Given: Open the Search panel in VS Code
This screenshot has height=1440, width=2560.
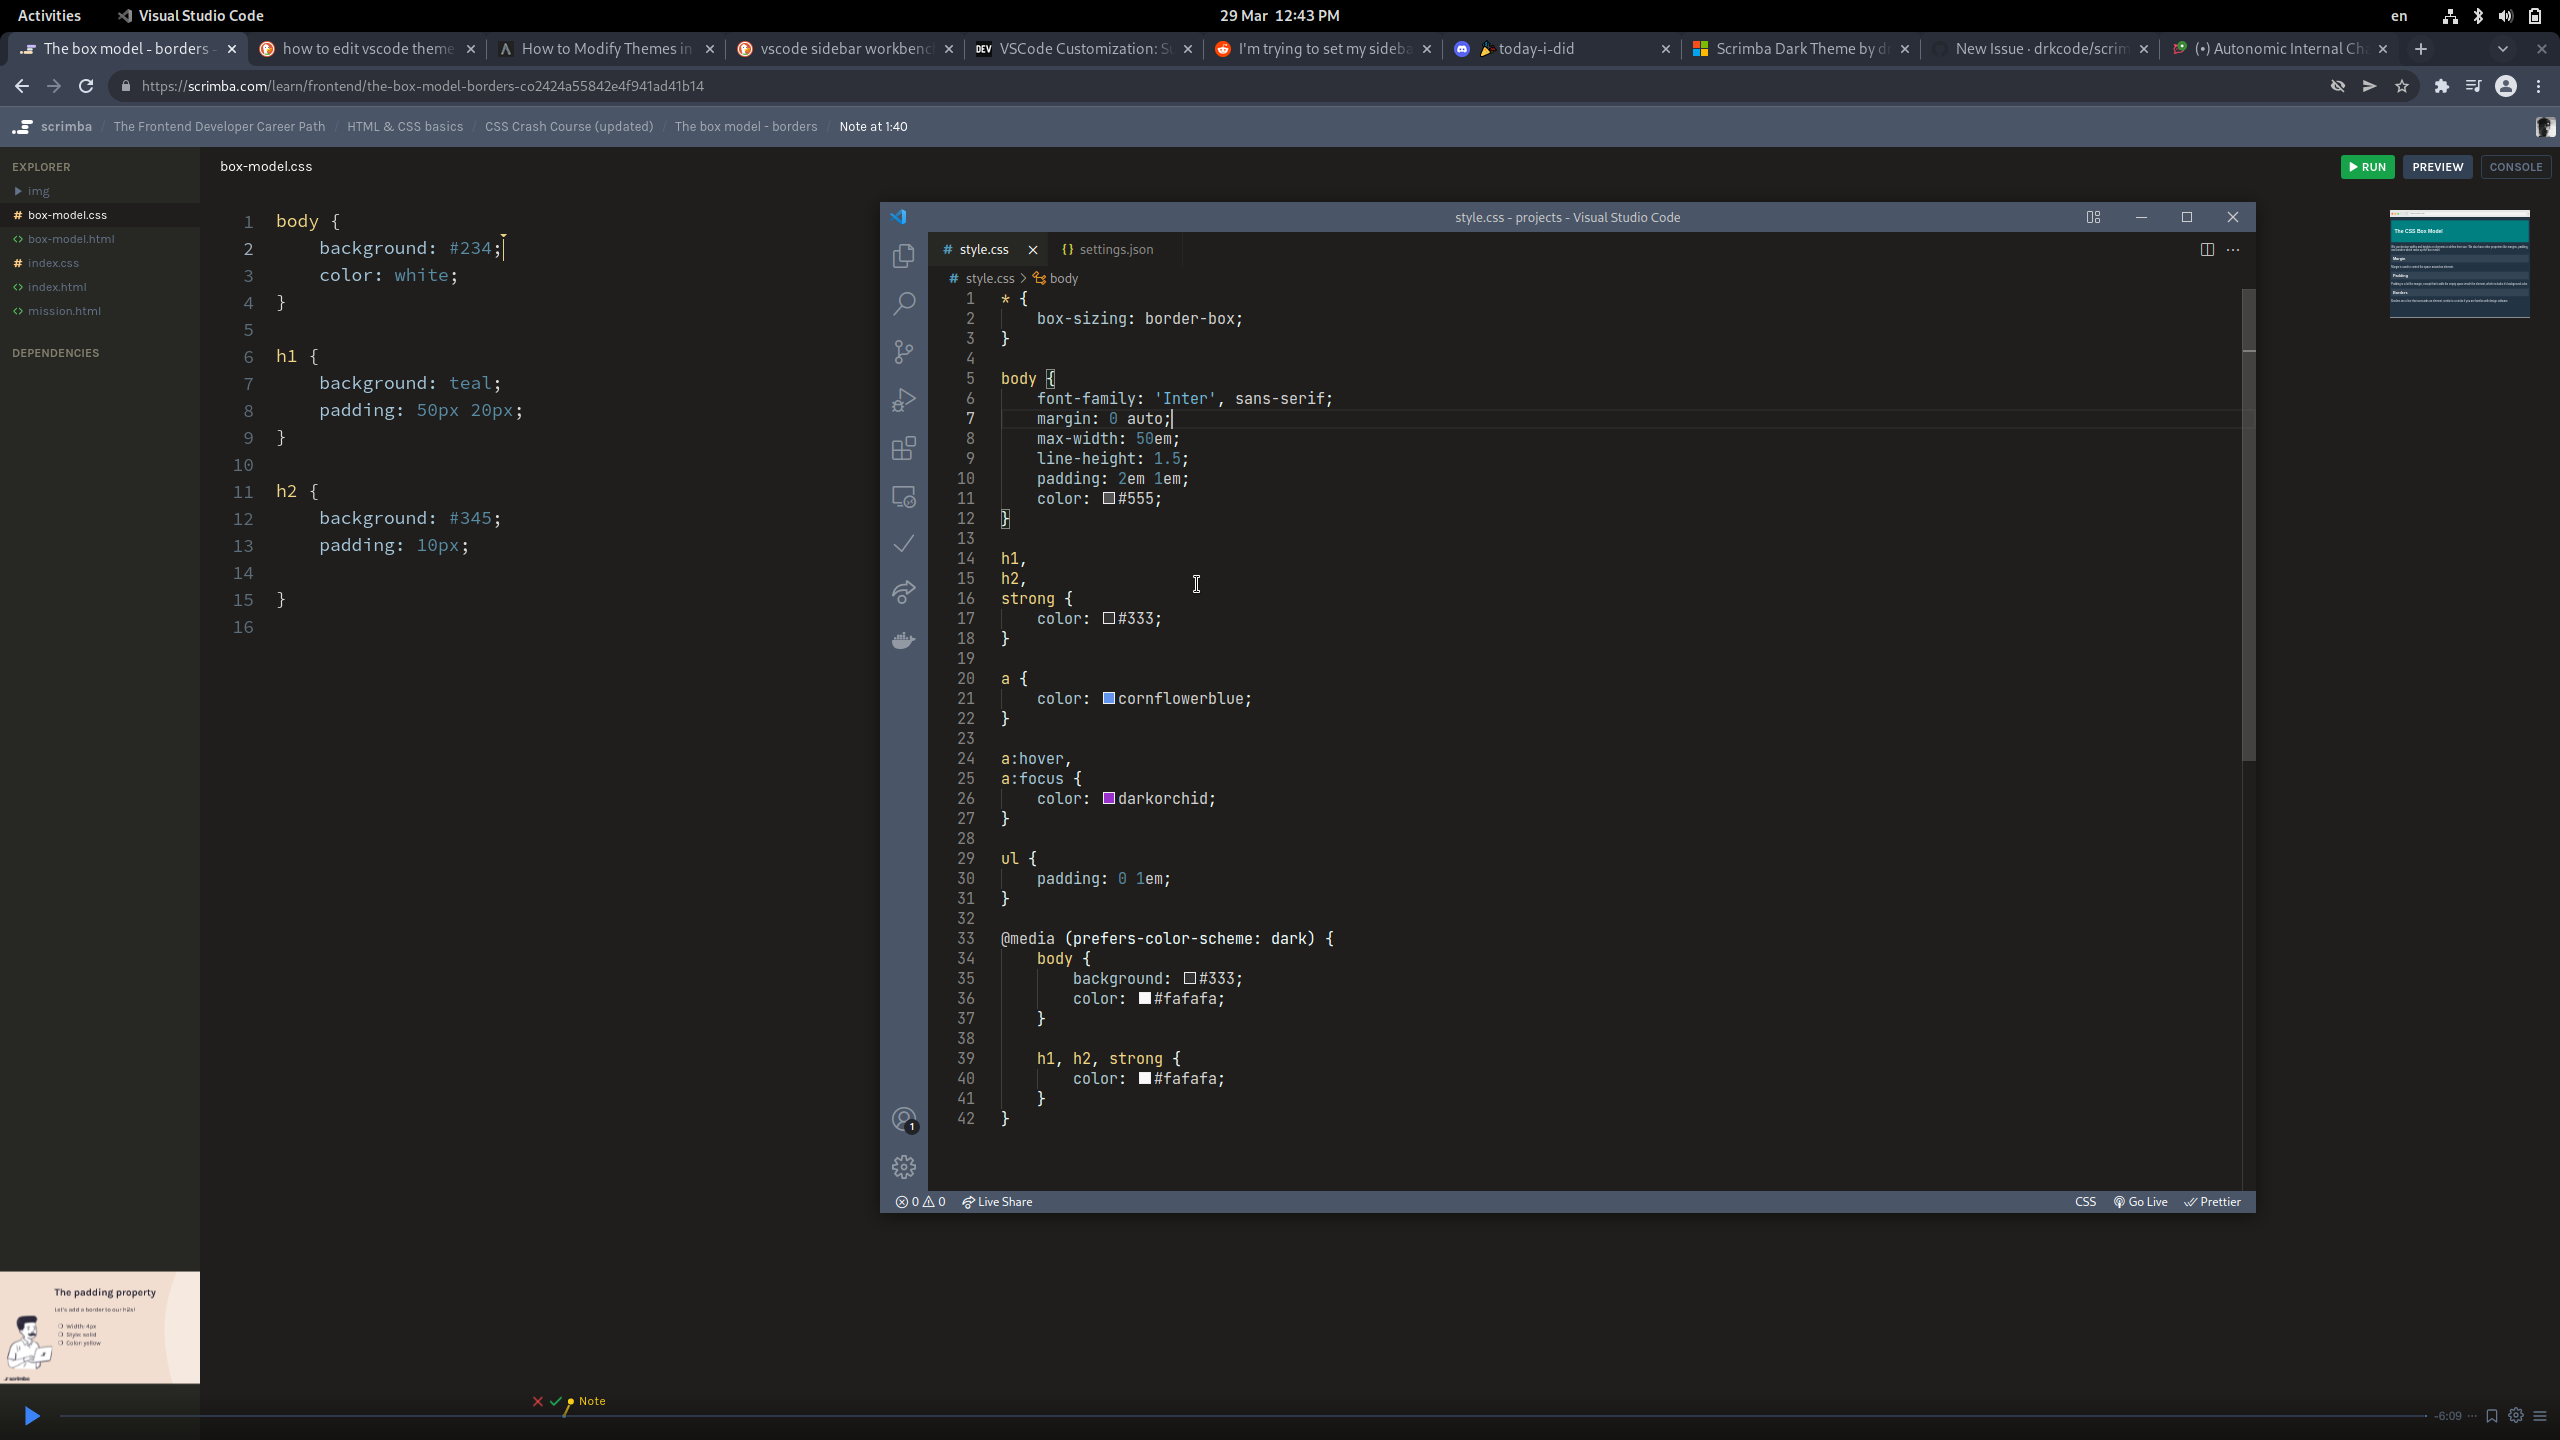Looking at the screenshot, I should click(903, 303).
